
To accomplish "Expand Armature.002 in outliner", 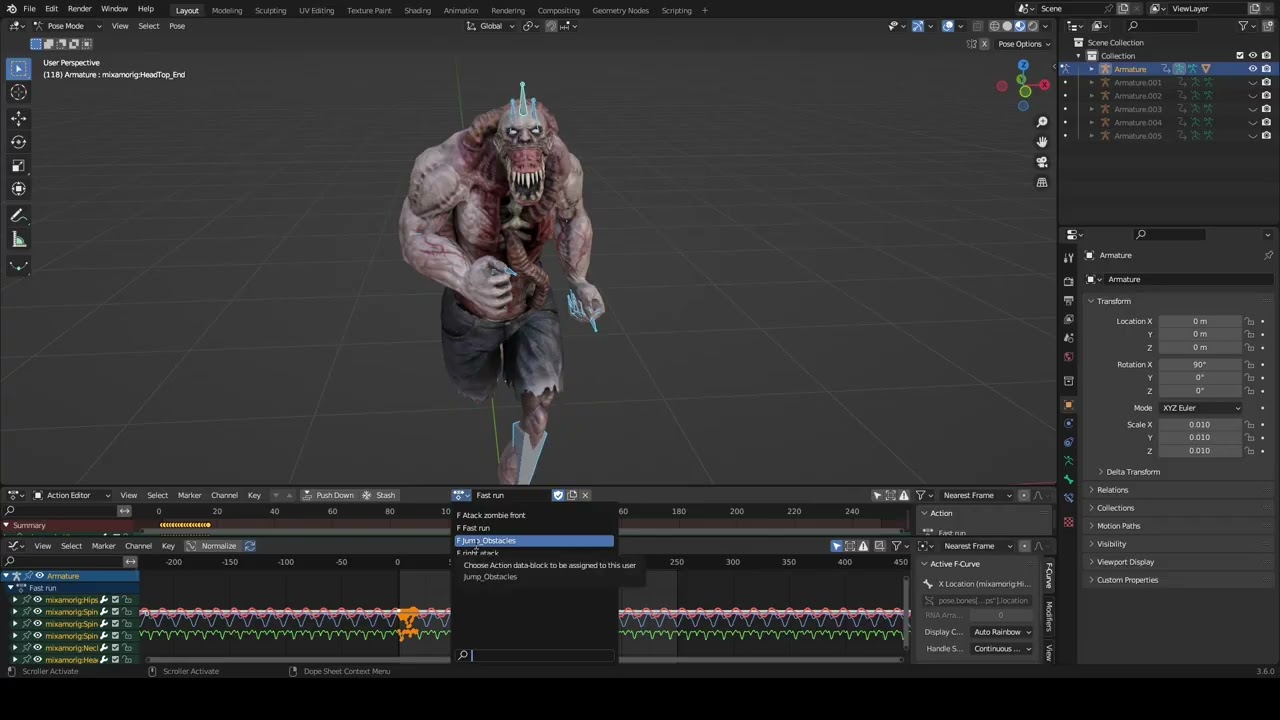I will (1092, 96).
